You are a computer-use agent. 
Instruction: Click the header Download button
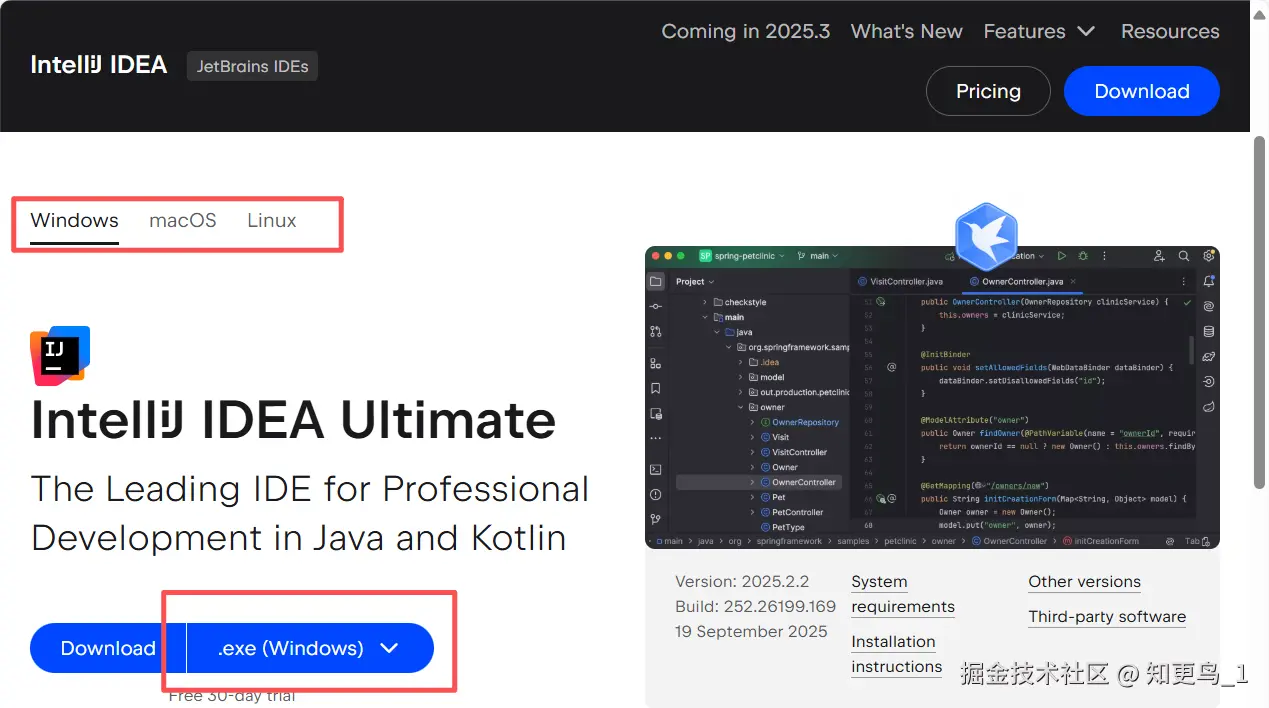tap(1142, 91)
